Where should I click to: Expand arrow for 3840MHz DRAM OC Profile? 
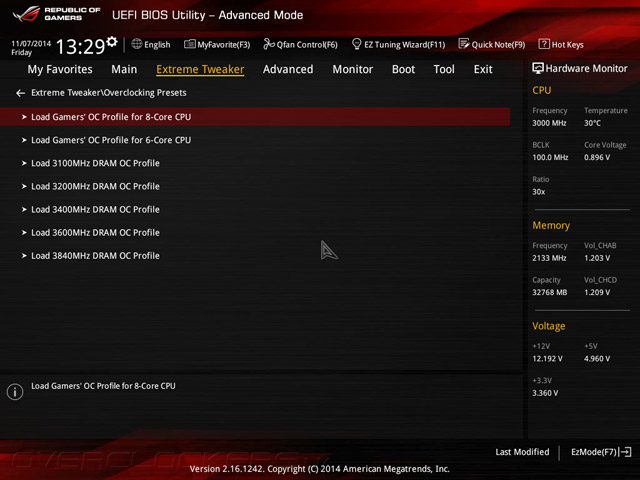(24, 256)
